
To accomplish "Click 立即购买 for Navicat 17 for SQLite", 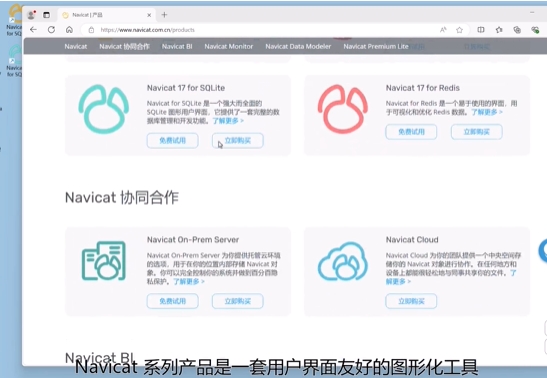I will click(238, 141).
